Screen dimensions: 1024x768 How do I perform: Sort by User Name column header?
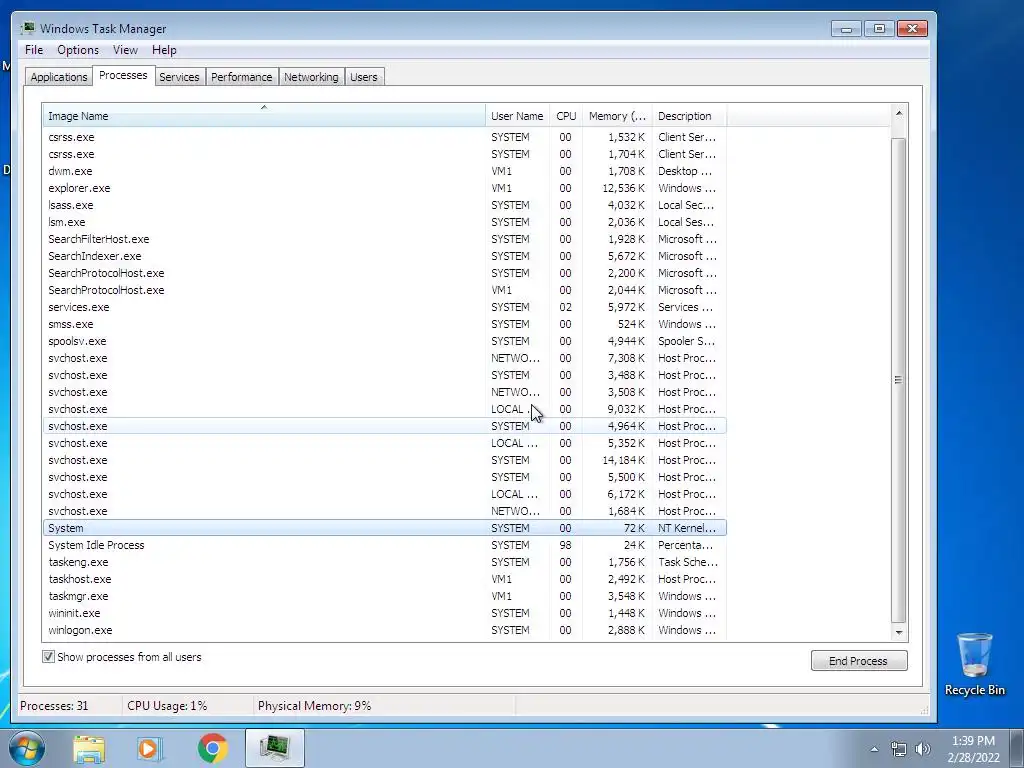(517, 116)
